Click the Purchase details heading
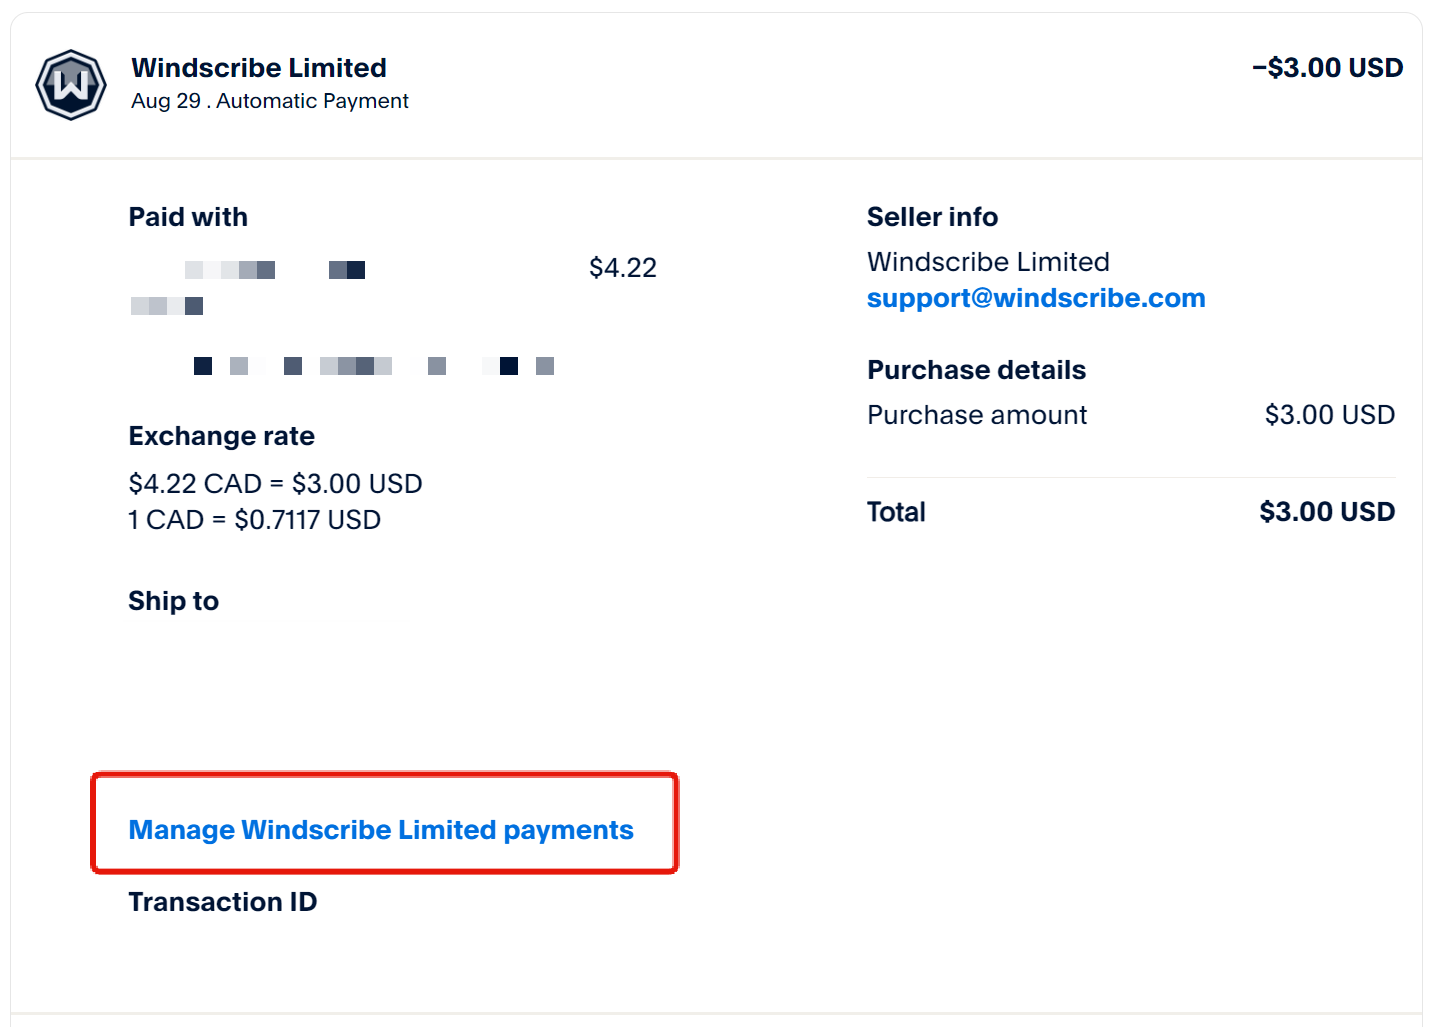Viewport: 1435px width, 1027px height. (976, 370)
